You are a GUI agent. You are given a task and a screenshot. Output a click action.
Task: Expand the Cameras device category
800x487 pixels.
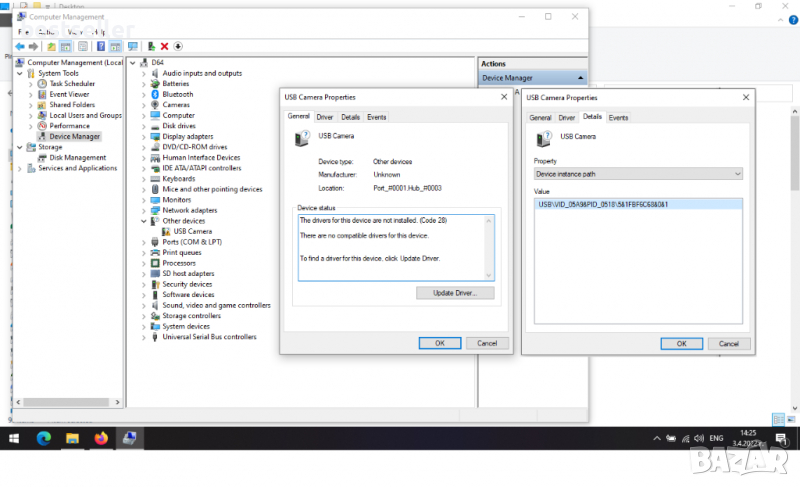click(x=144, y=105)
